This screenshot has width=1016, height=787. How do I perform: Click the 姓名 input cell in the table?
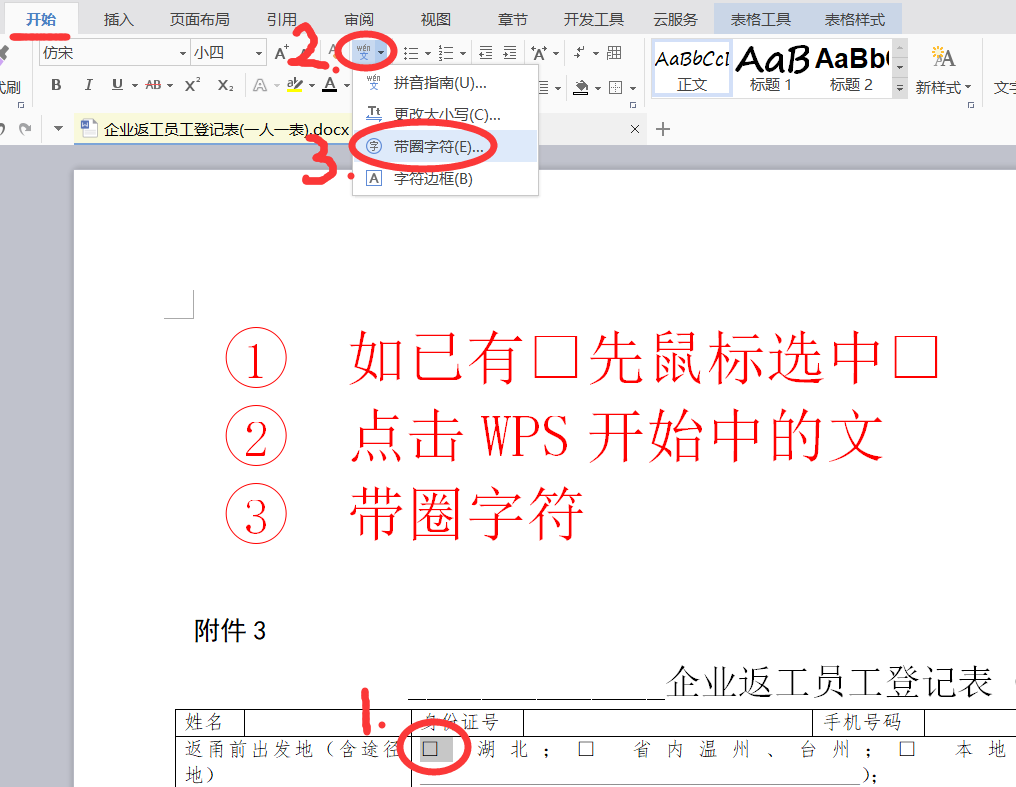(327, 722)
